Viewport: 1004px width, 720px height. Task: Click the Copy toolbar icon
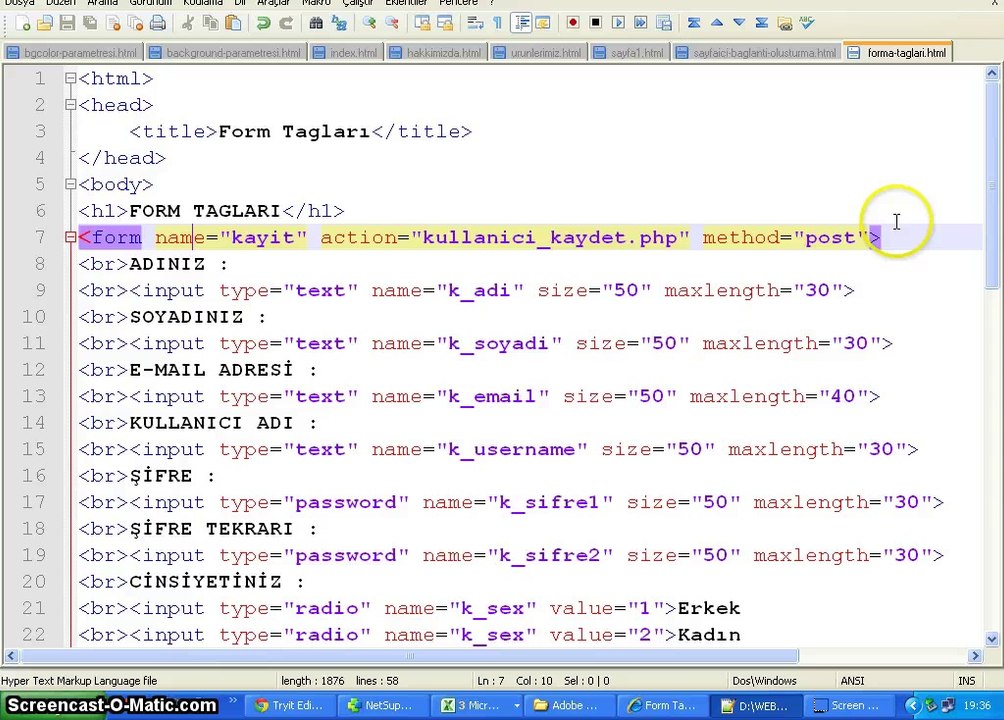pyautogui.click(x=211, y=24)
